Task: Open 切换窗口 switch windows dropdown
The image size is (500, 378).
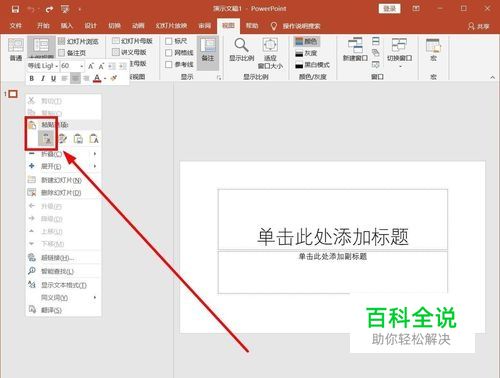Action: 399,53
